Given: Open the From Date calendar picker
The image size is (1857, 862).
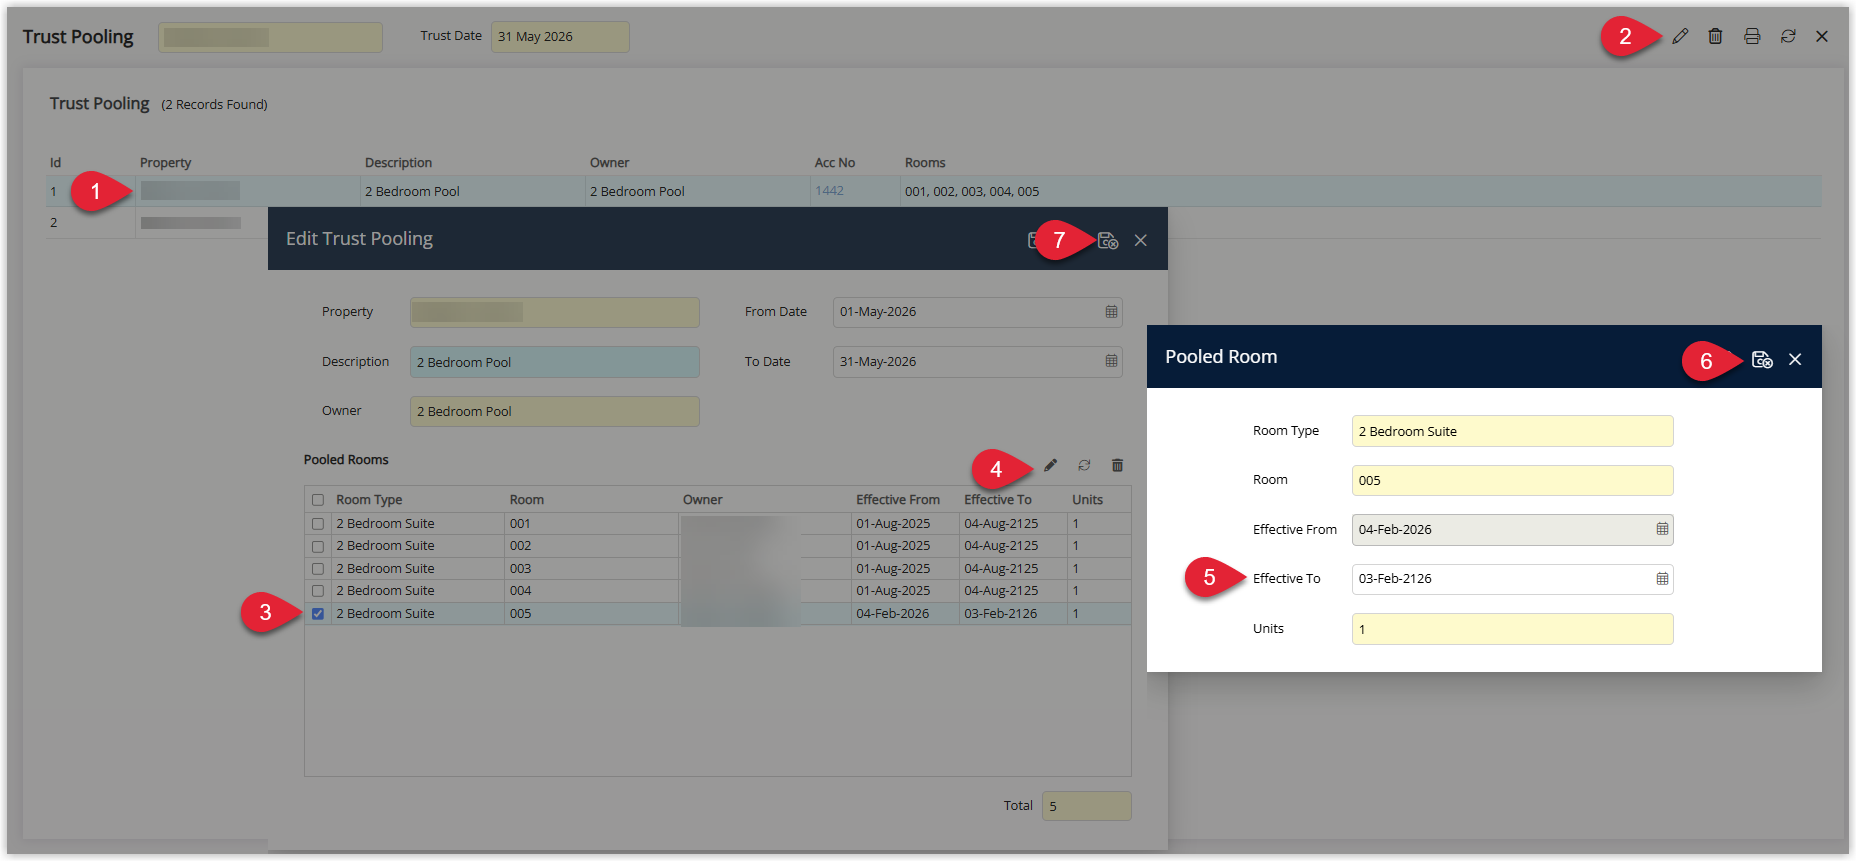Looking at the screenshot, I should (1111, 312).
